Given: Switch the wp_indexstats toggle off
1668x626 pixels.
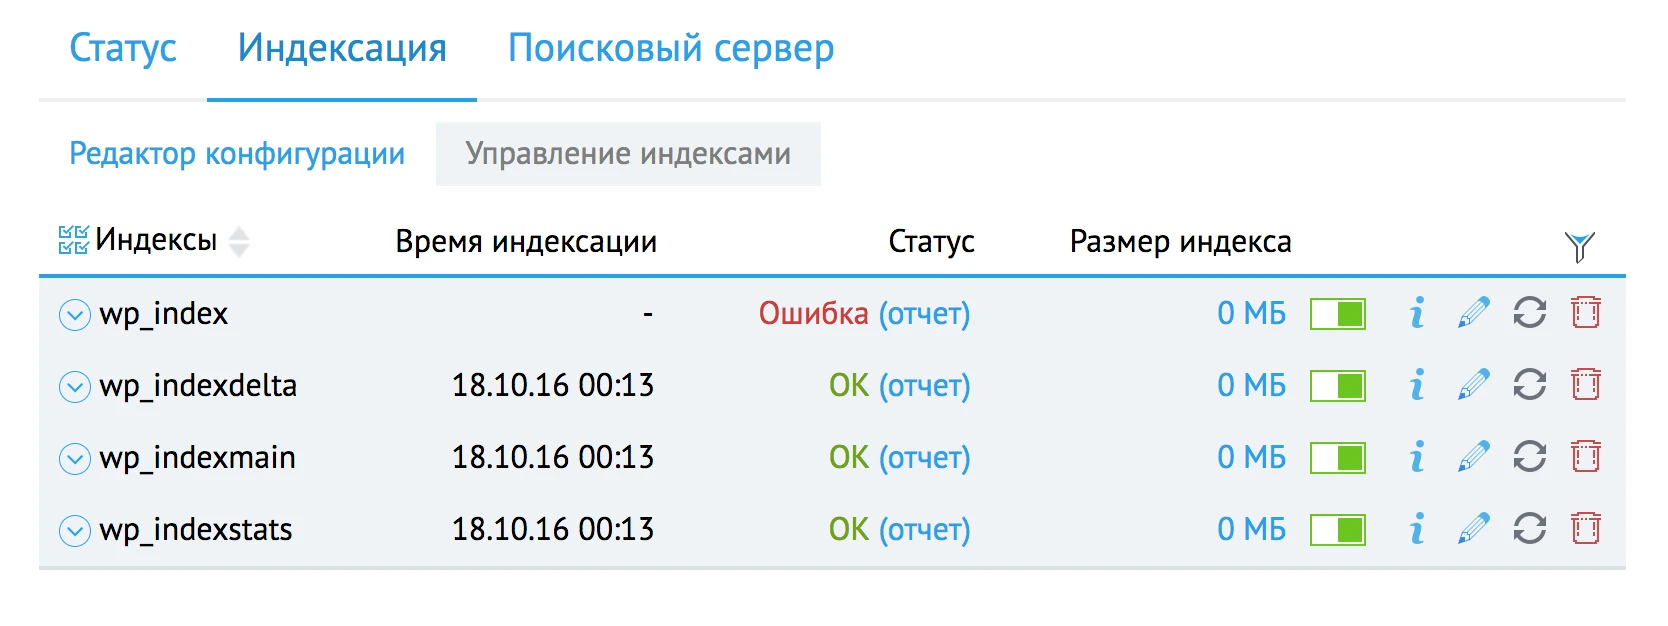Looking at the screenshot, I should 1338,529.
